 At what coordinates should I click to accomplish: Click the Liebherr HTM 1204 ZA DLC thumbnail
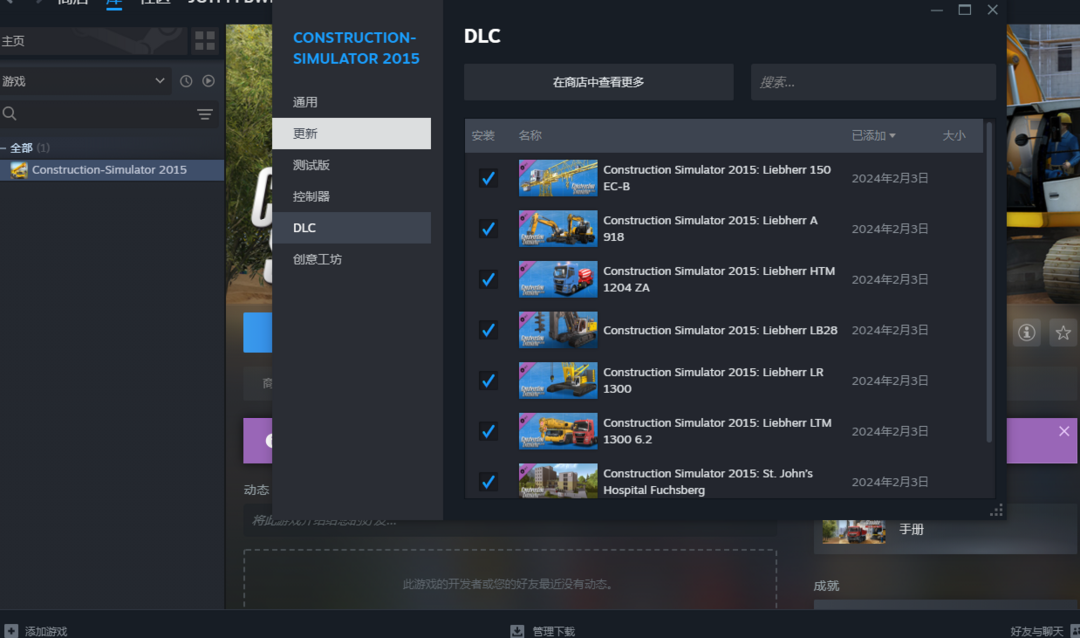pyautogui.click(x=558, y=280)
